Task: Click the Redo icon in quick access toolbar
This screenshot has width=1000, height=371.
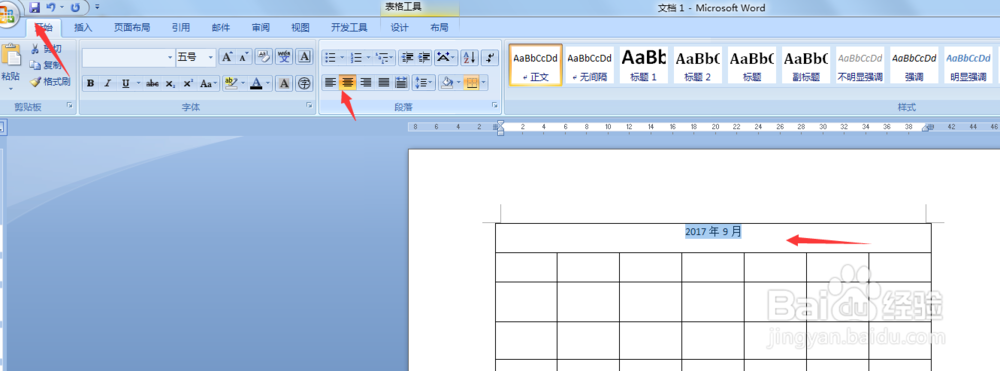Action: [75, 7]
